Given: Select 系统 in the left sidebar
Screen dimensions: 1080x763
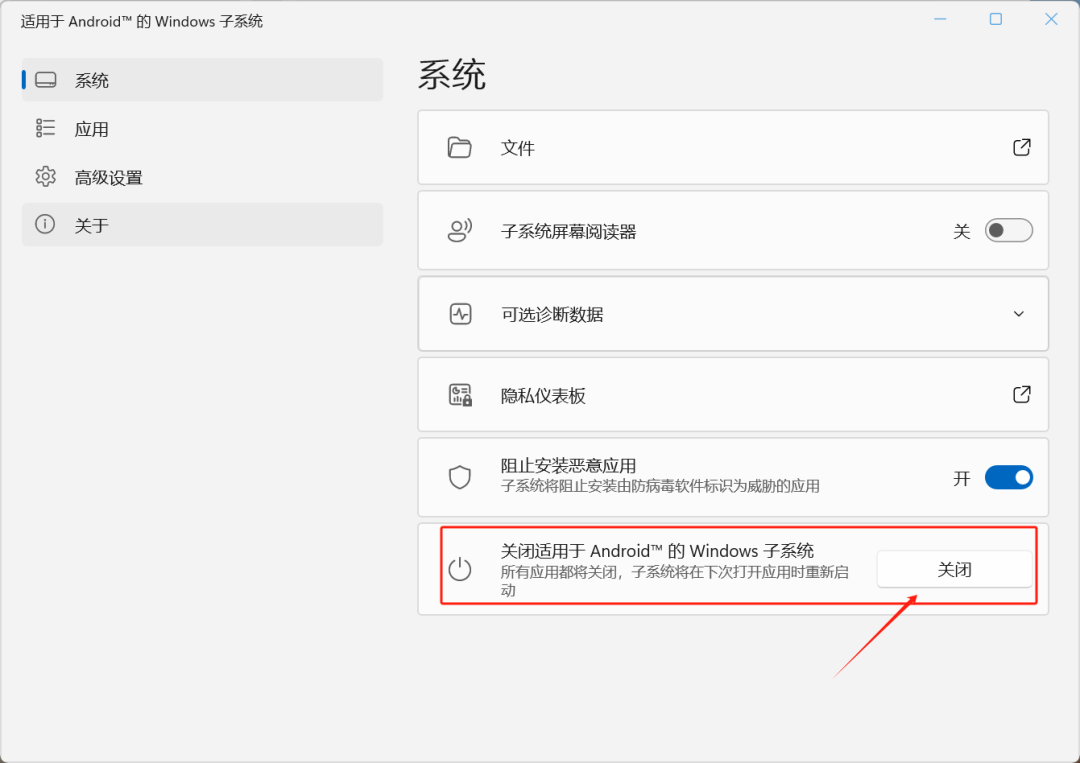Looking at the screenshot, I should coord(92,81).
